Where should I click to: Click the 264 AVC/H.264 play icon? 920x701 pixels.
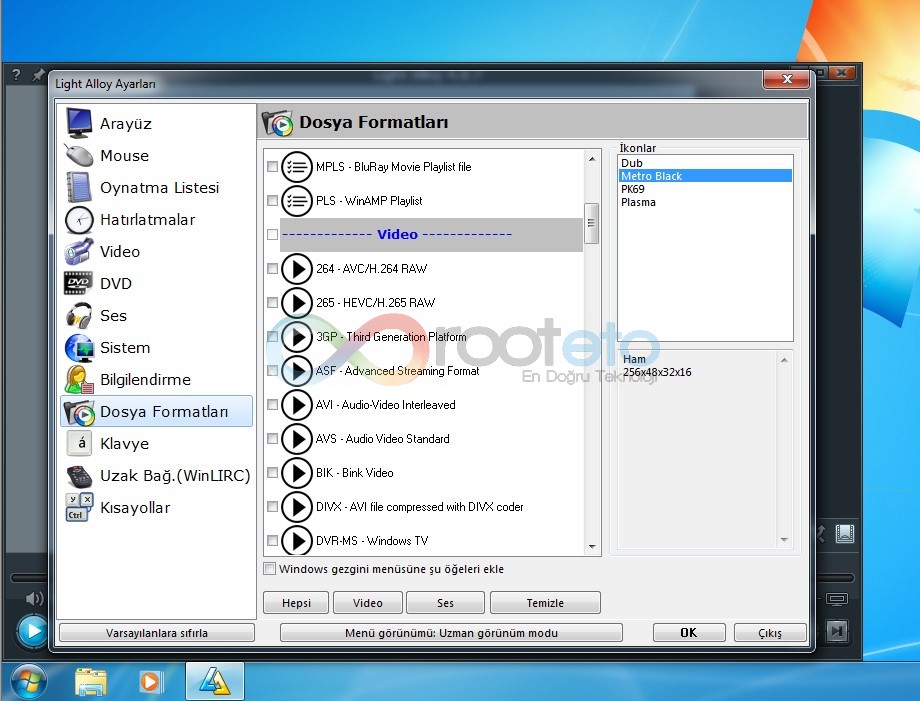click(x=297, y=269)
